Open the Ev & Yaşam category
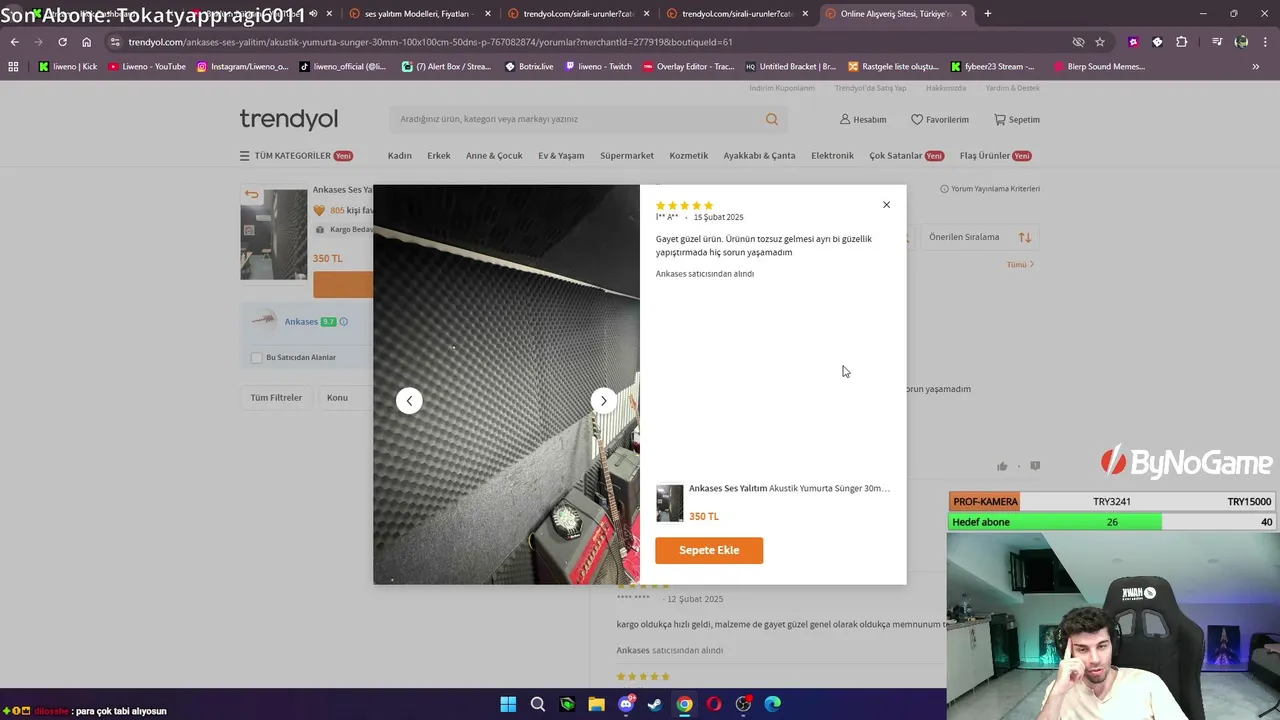The width and height of the screenshot is (1280, 720). [561, 156]
